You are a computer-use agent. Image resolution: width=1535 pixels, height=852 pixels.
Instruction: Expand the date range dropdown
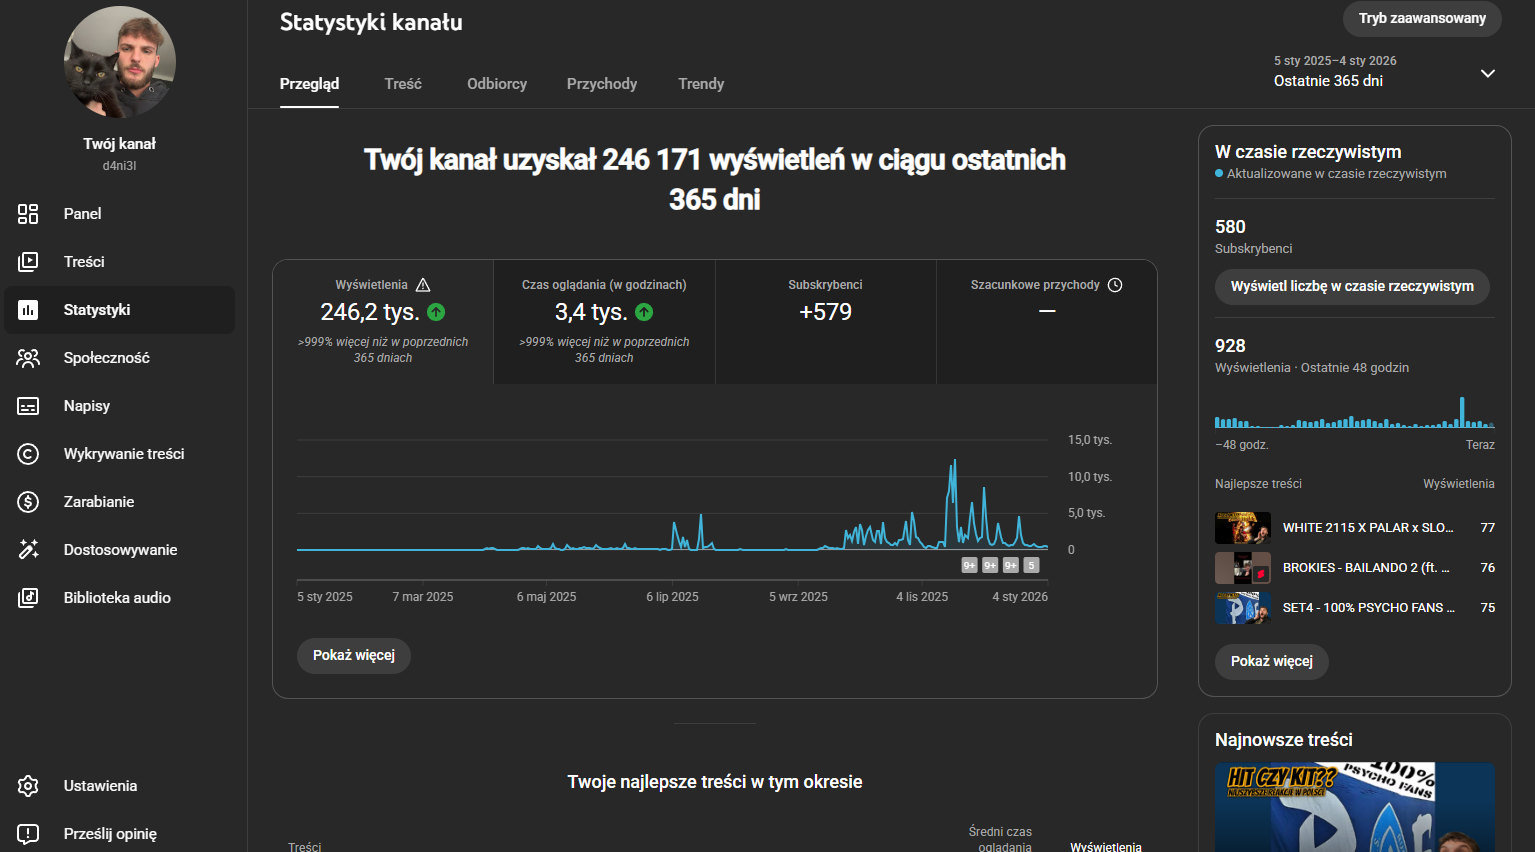(1487, 73)
